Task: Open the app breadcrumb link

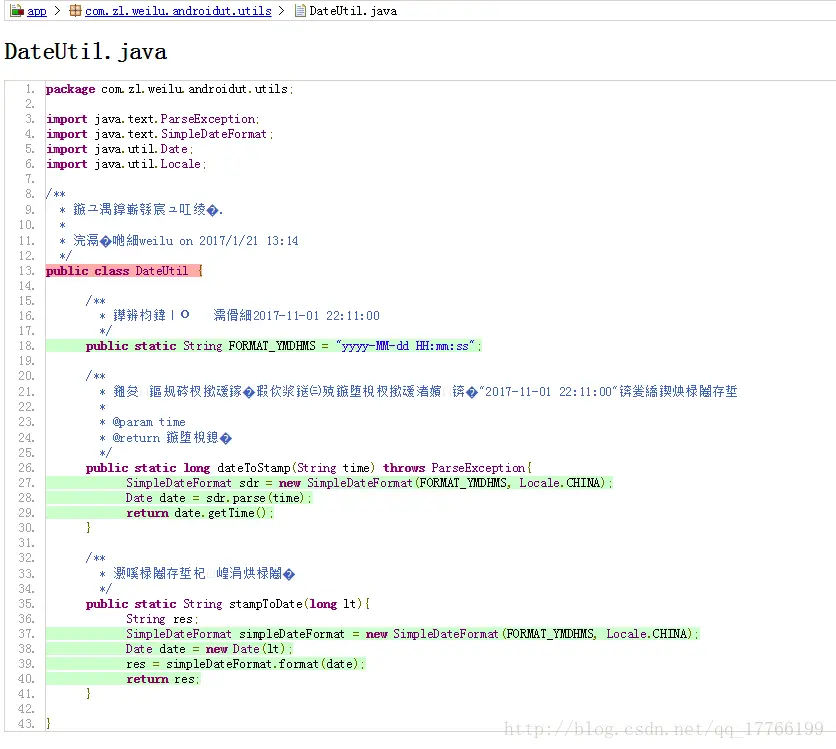Action: point(37,11)
